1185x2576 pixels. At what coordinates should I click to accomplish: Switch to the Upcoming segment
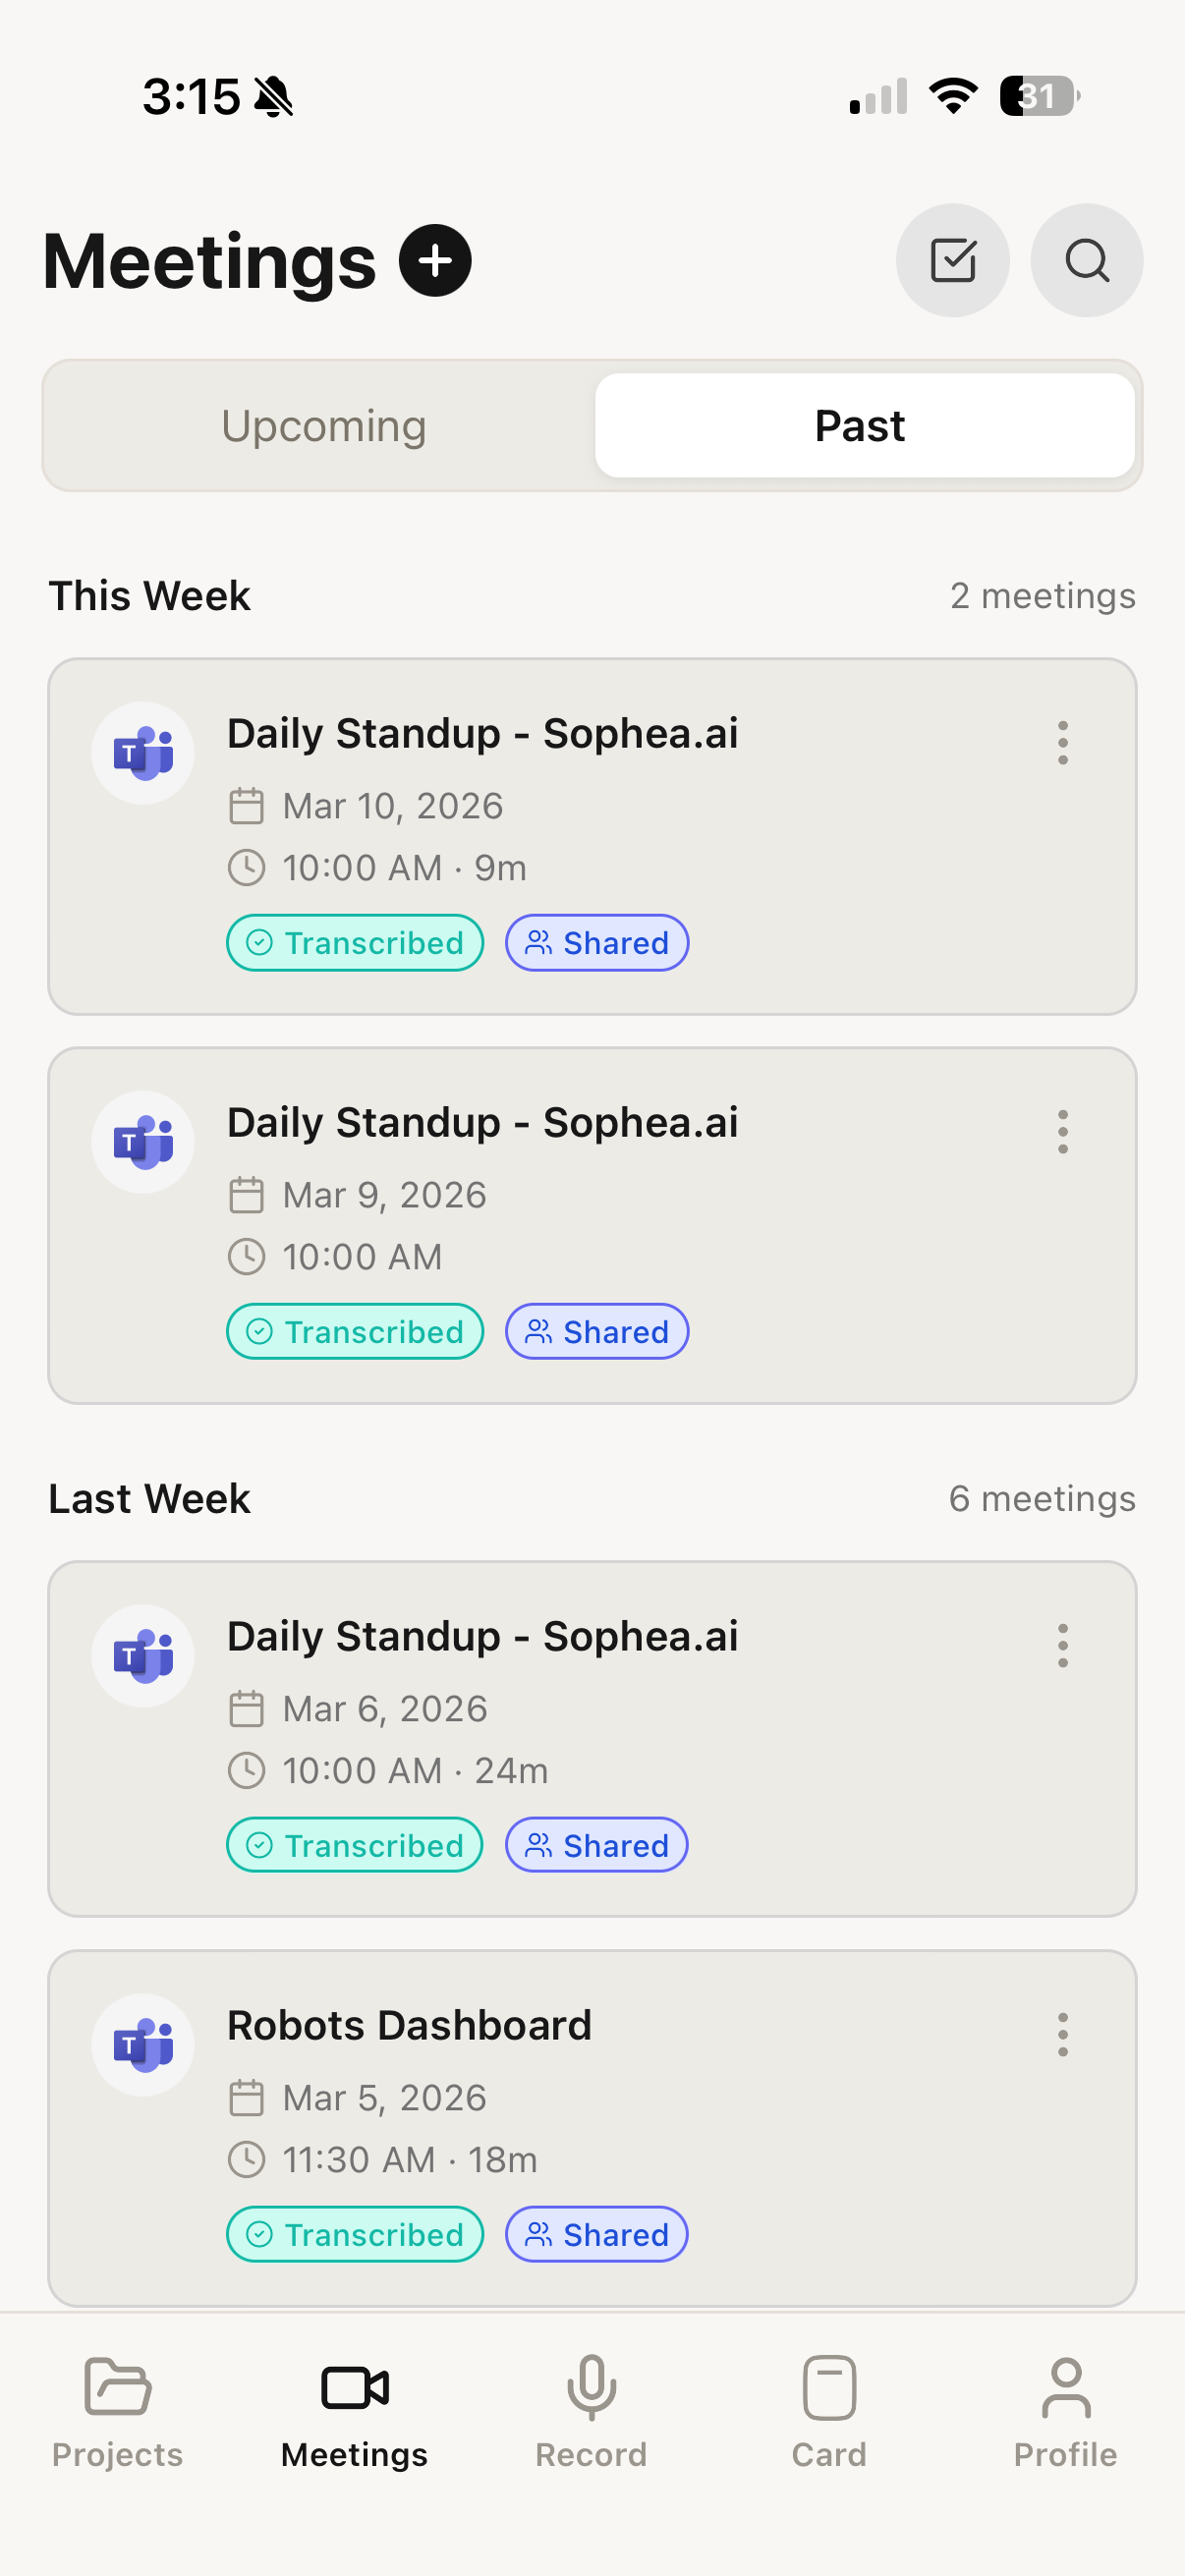[x=323, y=426]
